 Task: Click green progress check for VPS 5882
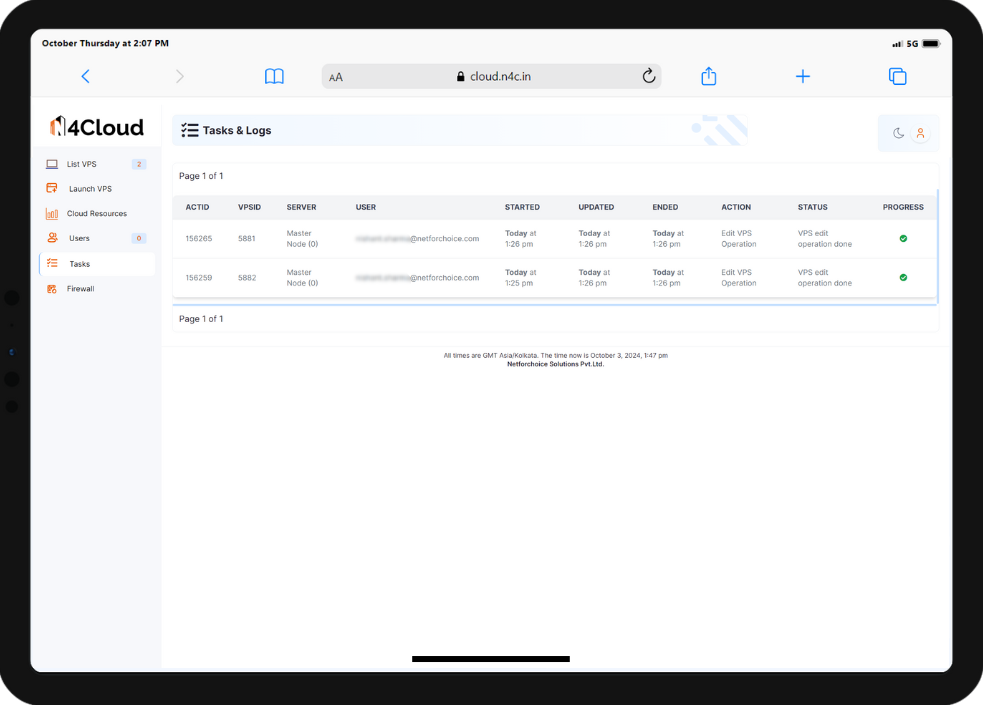point(903,277)
